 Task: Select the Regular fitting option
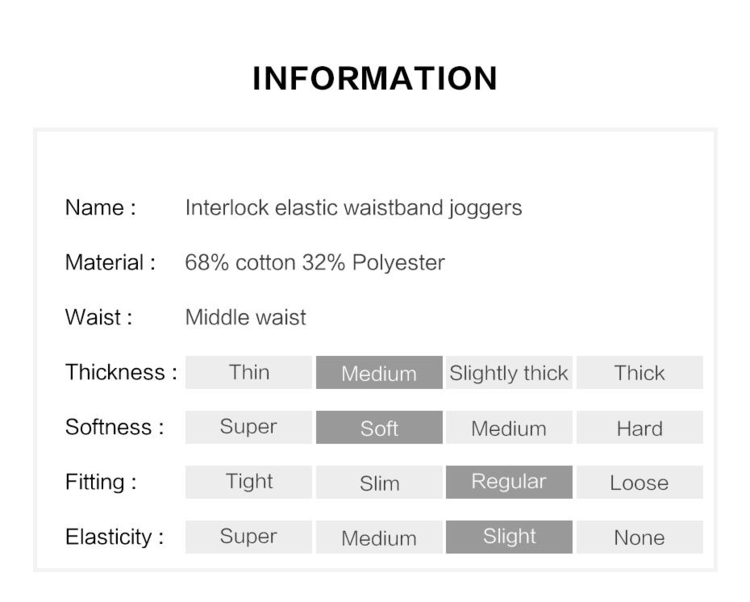tap(509, 482)
